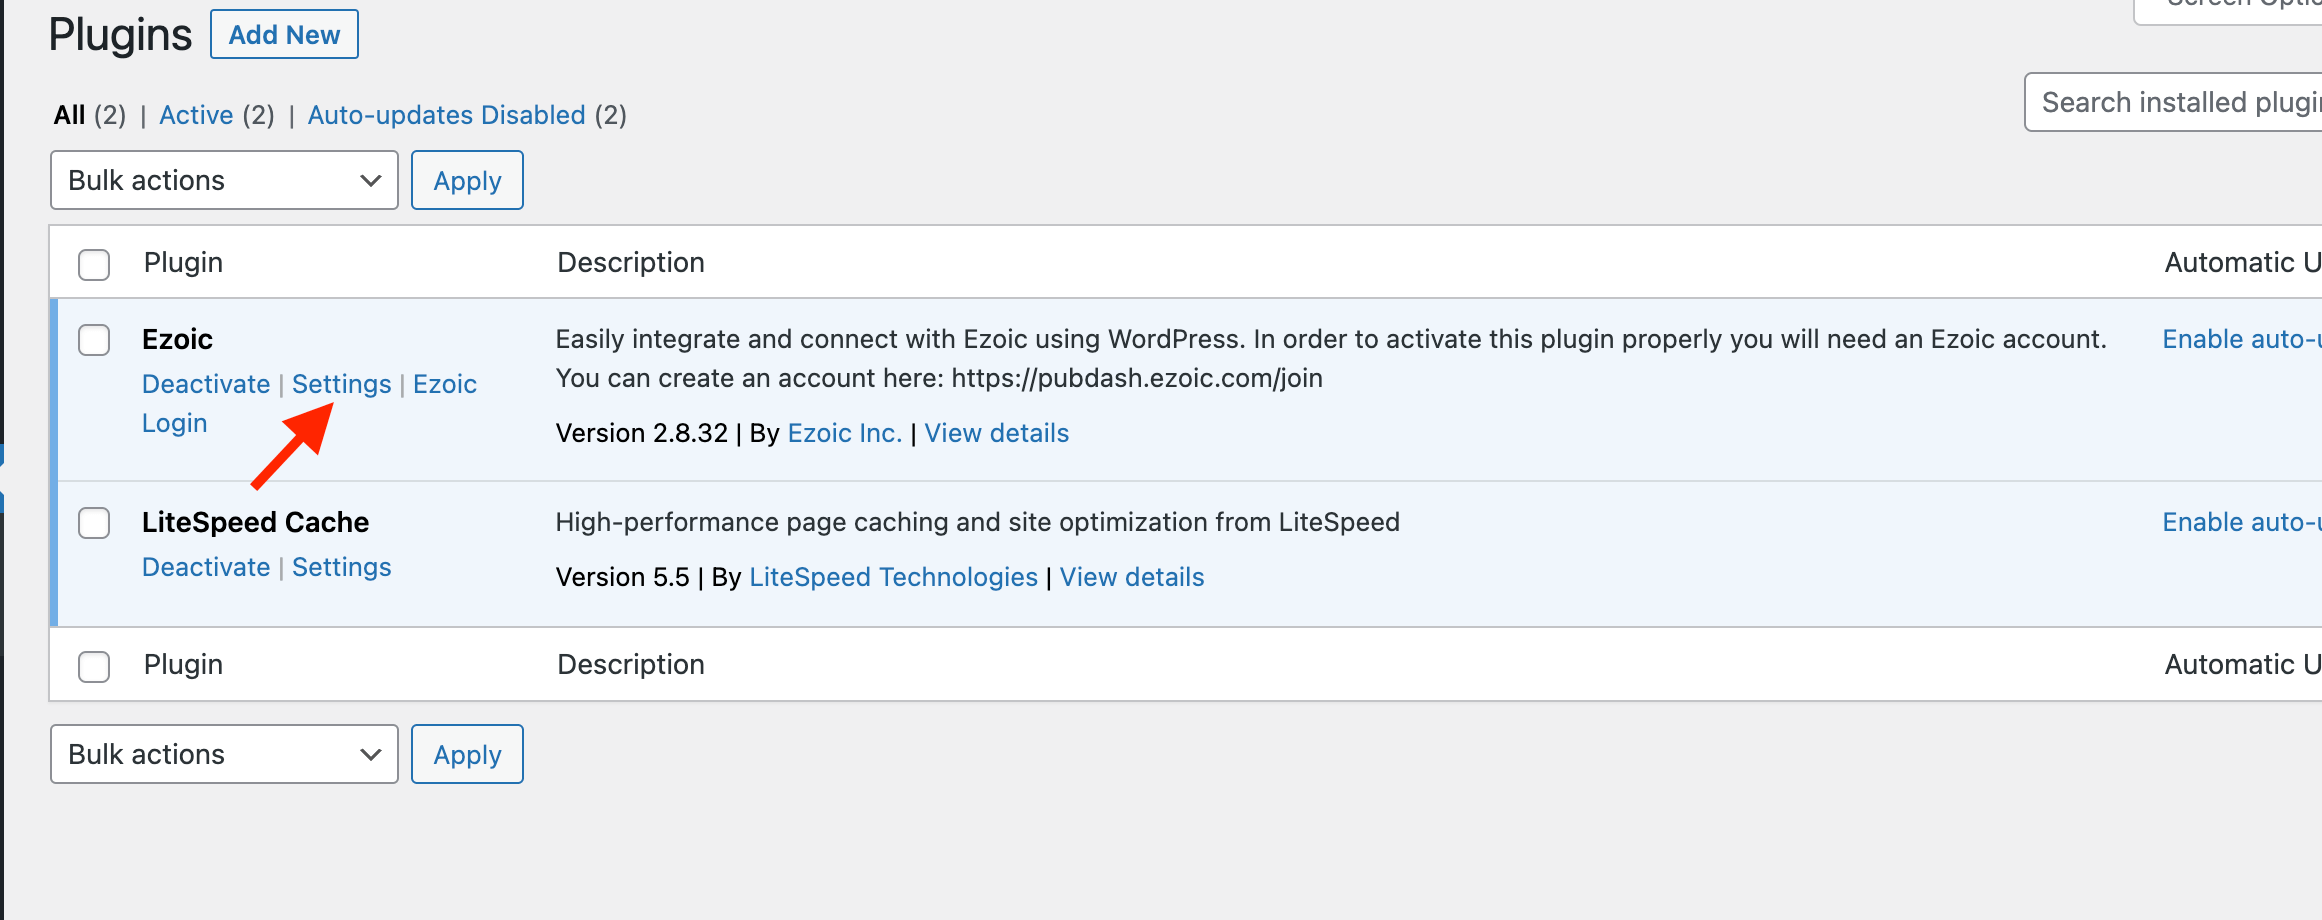
Task: View details for Ezoic plugin
Action: pyautogui.click(x=996, y=433)
